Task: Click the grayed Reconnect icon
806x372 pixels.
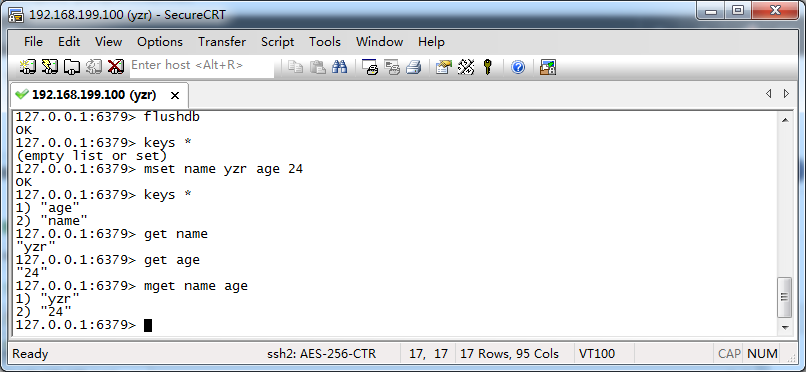Action: tap(94, 67)
